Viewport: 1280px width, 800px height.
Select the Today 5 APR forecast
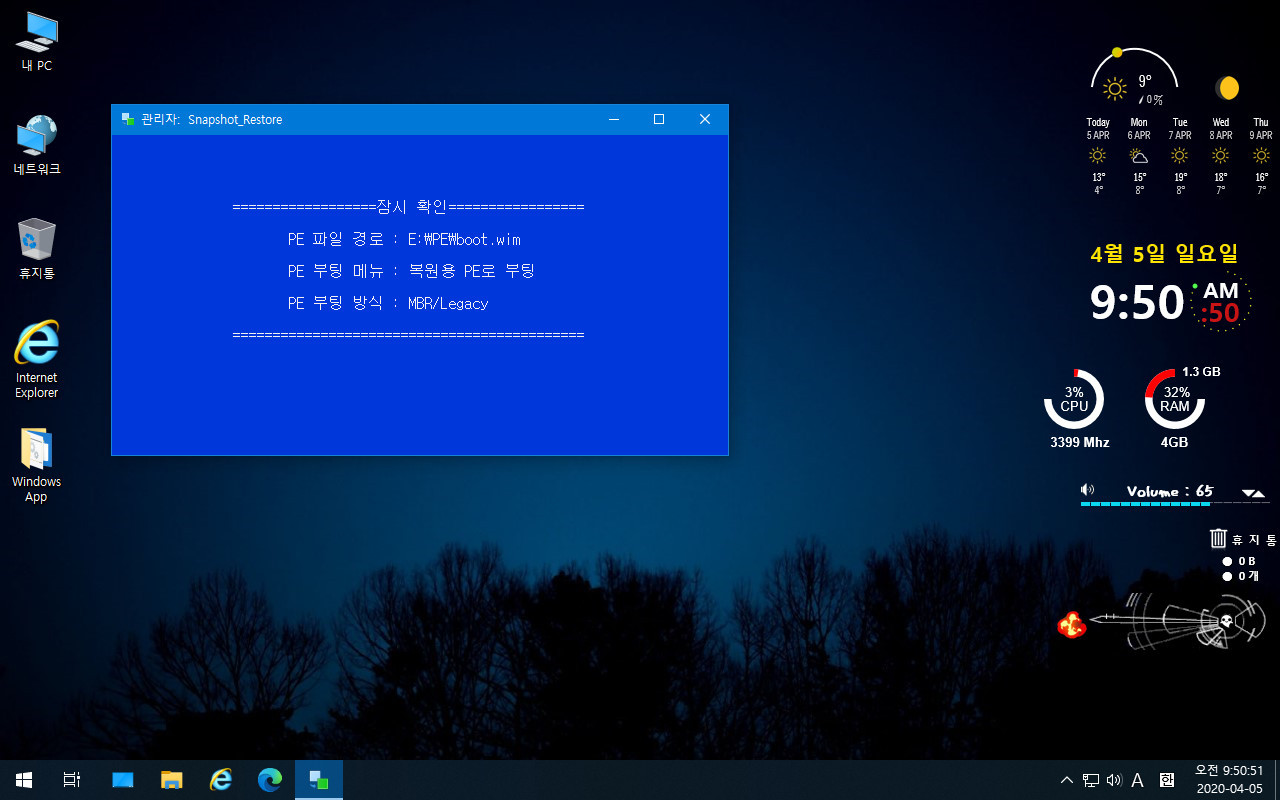pyautogui.click(x=1098, y=156)
